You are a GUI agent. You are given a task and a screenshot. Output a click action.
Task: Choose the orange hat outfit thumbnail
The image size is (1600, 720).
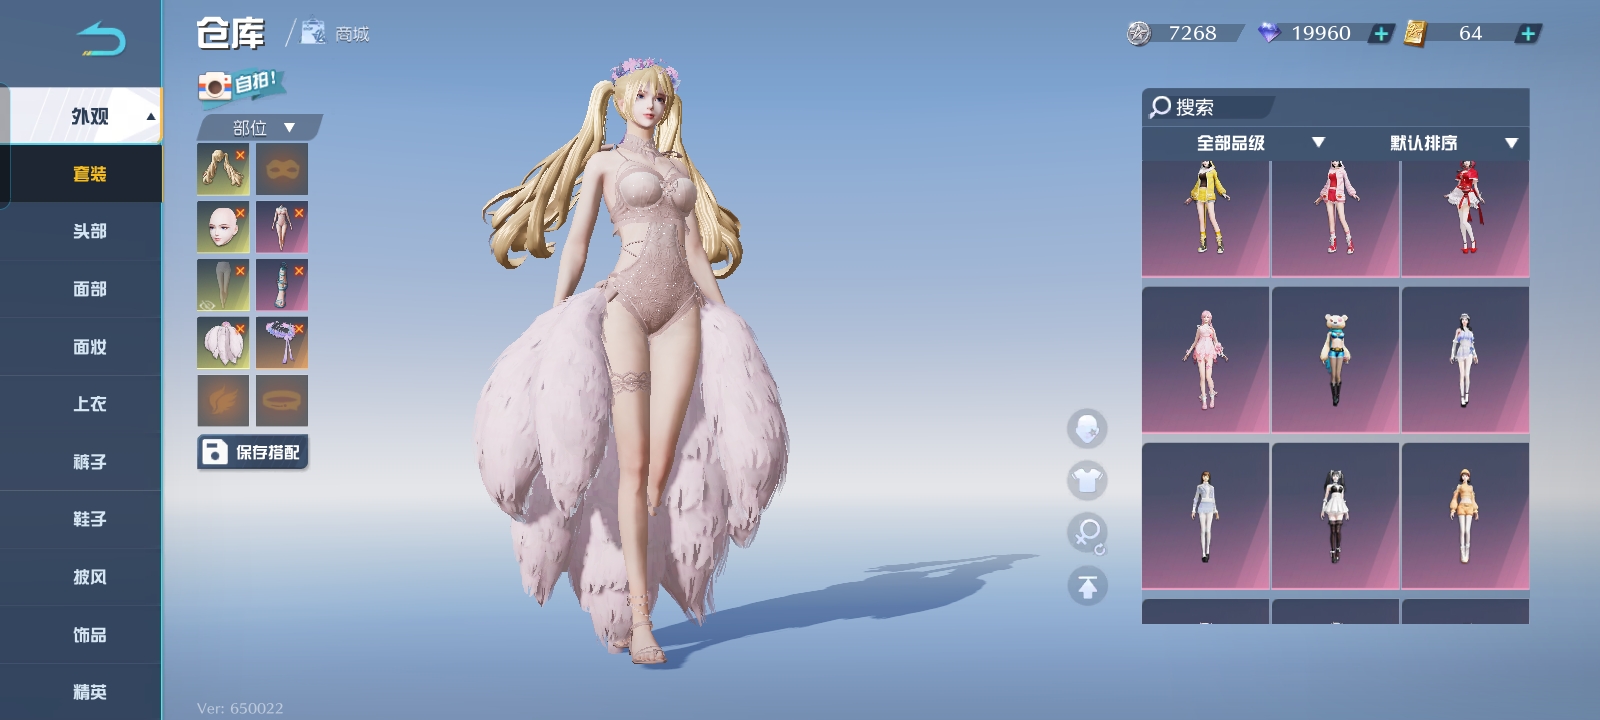(1465, 516)
